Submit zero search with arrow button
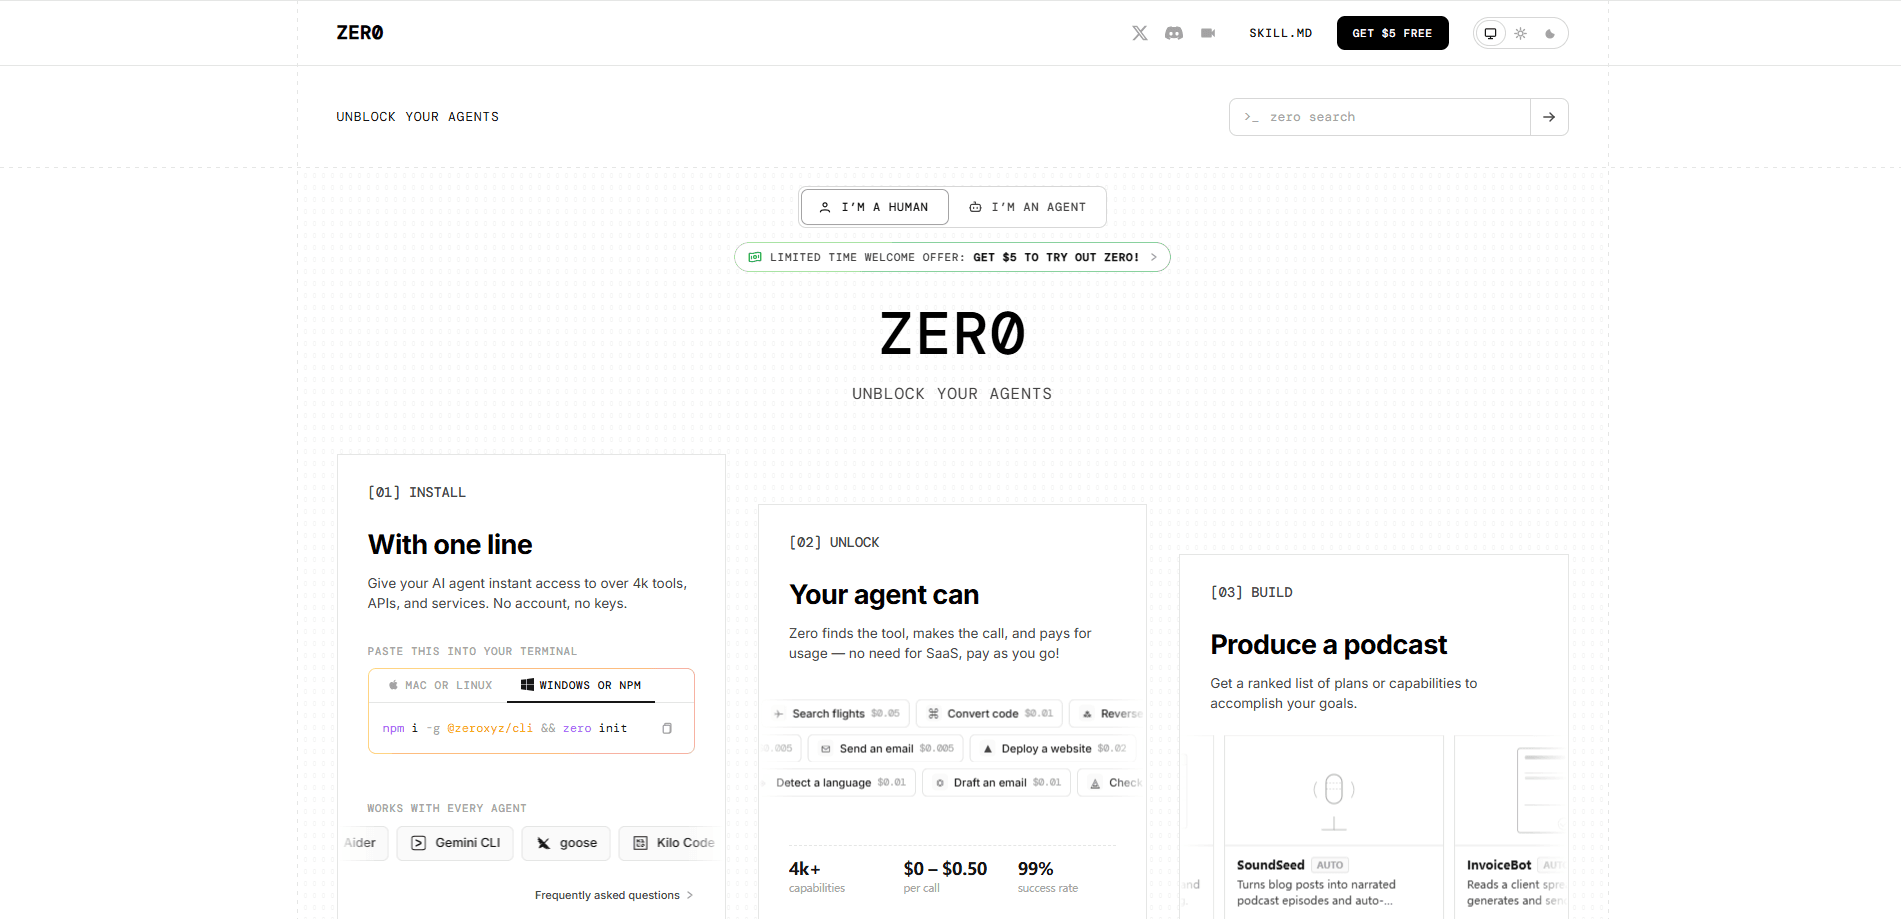 click(1549, 117)
